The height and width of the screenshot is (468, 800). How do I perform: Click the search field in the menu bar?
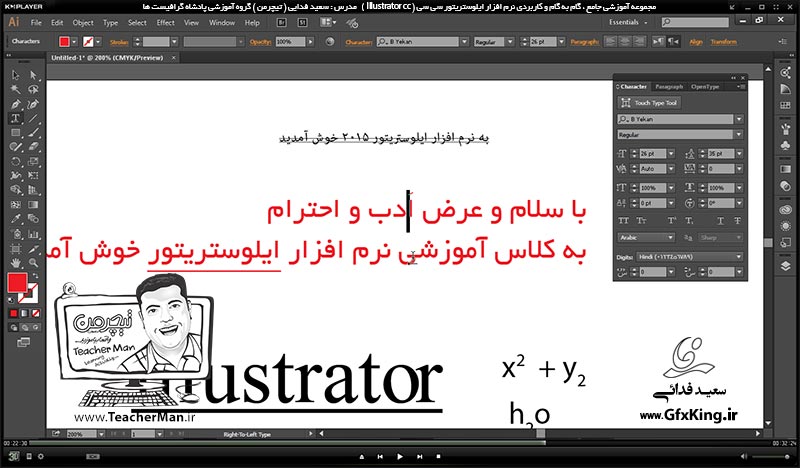tap(695, 22)
